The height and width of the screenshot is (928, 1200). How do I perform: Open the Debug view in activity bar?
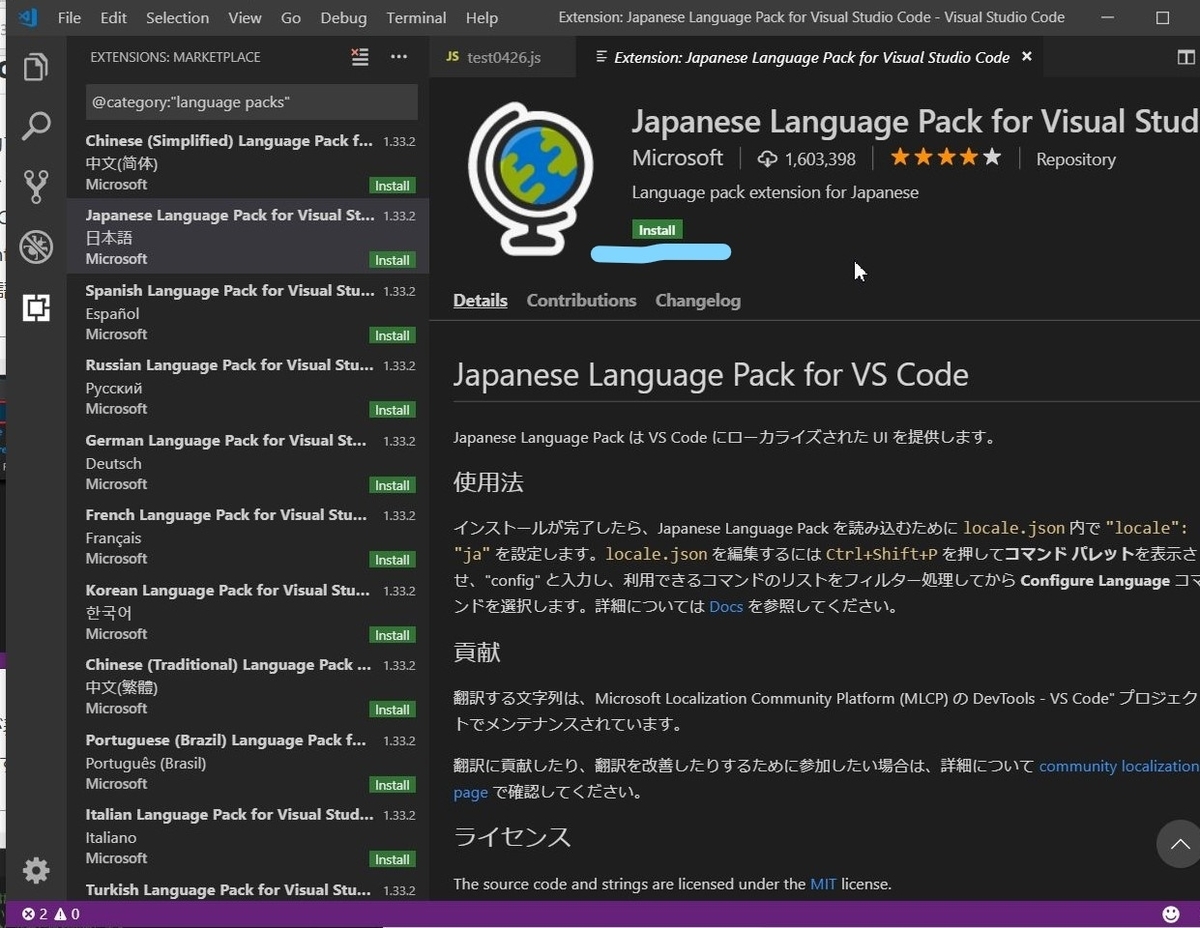pos(36,247)
